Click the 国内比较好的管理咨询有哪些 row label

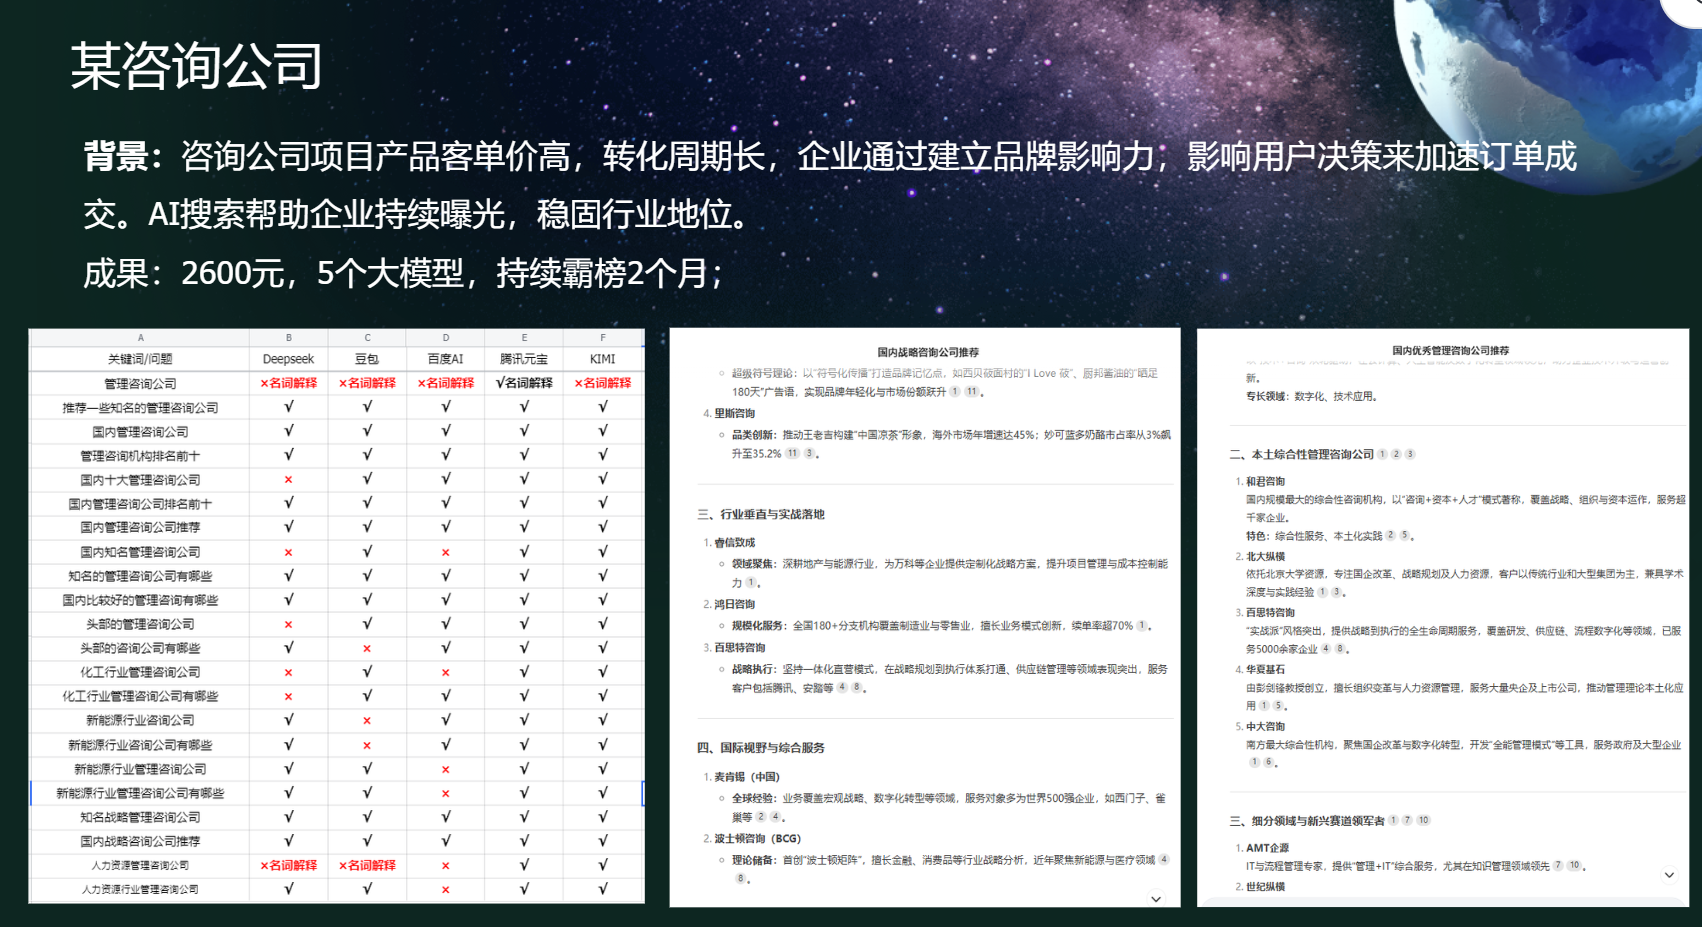(140, 600)
